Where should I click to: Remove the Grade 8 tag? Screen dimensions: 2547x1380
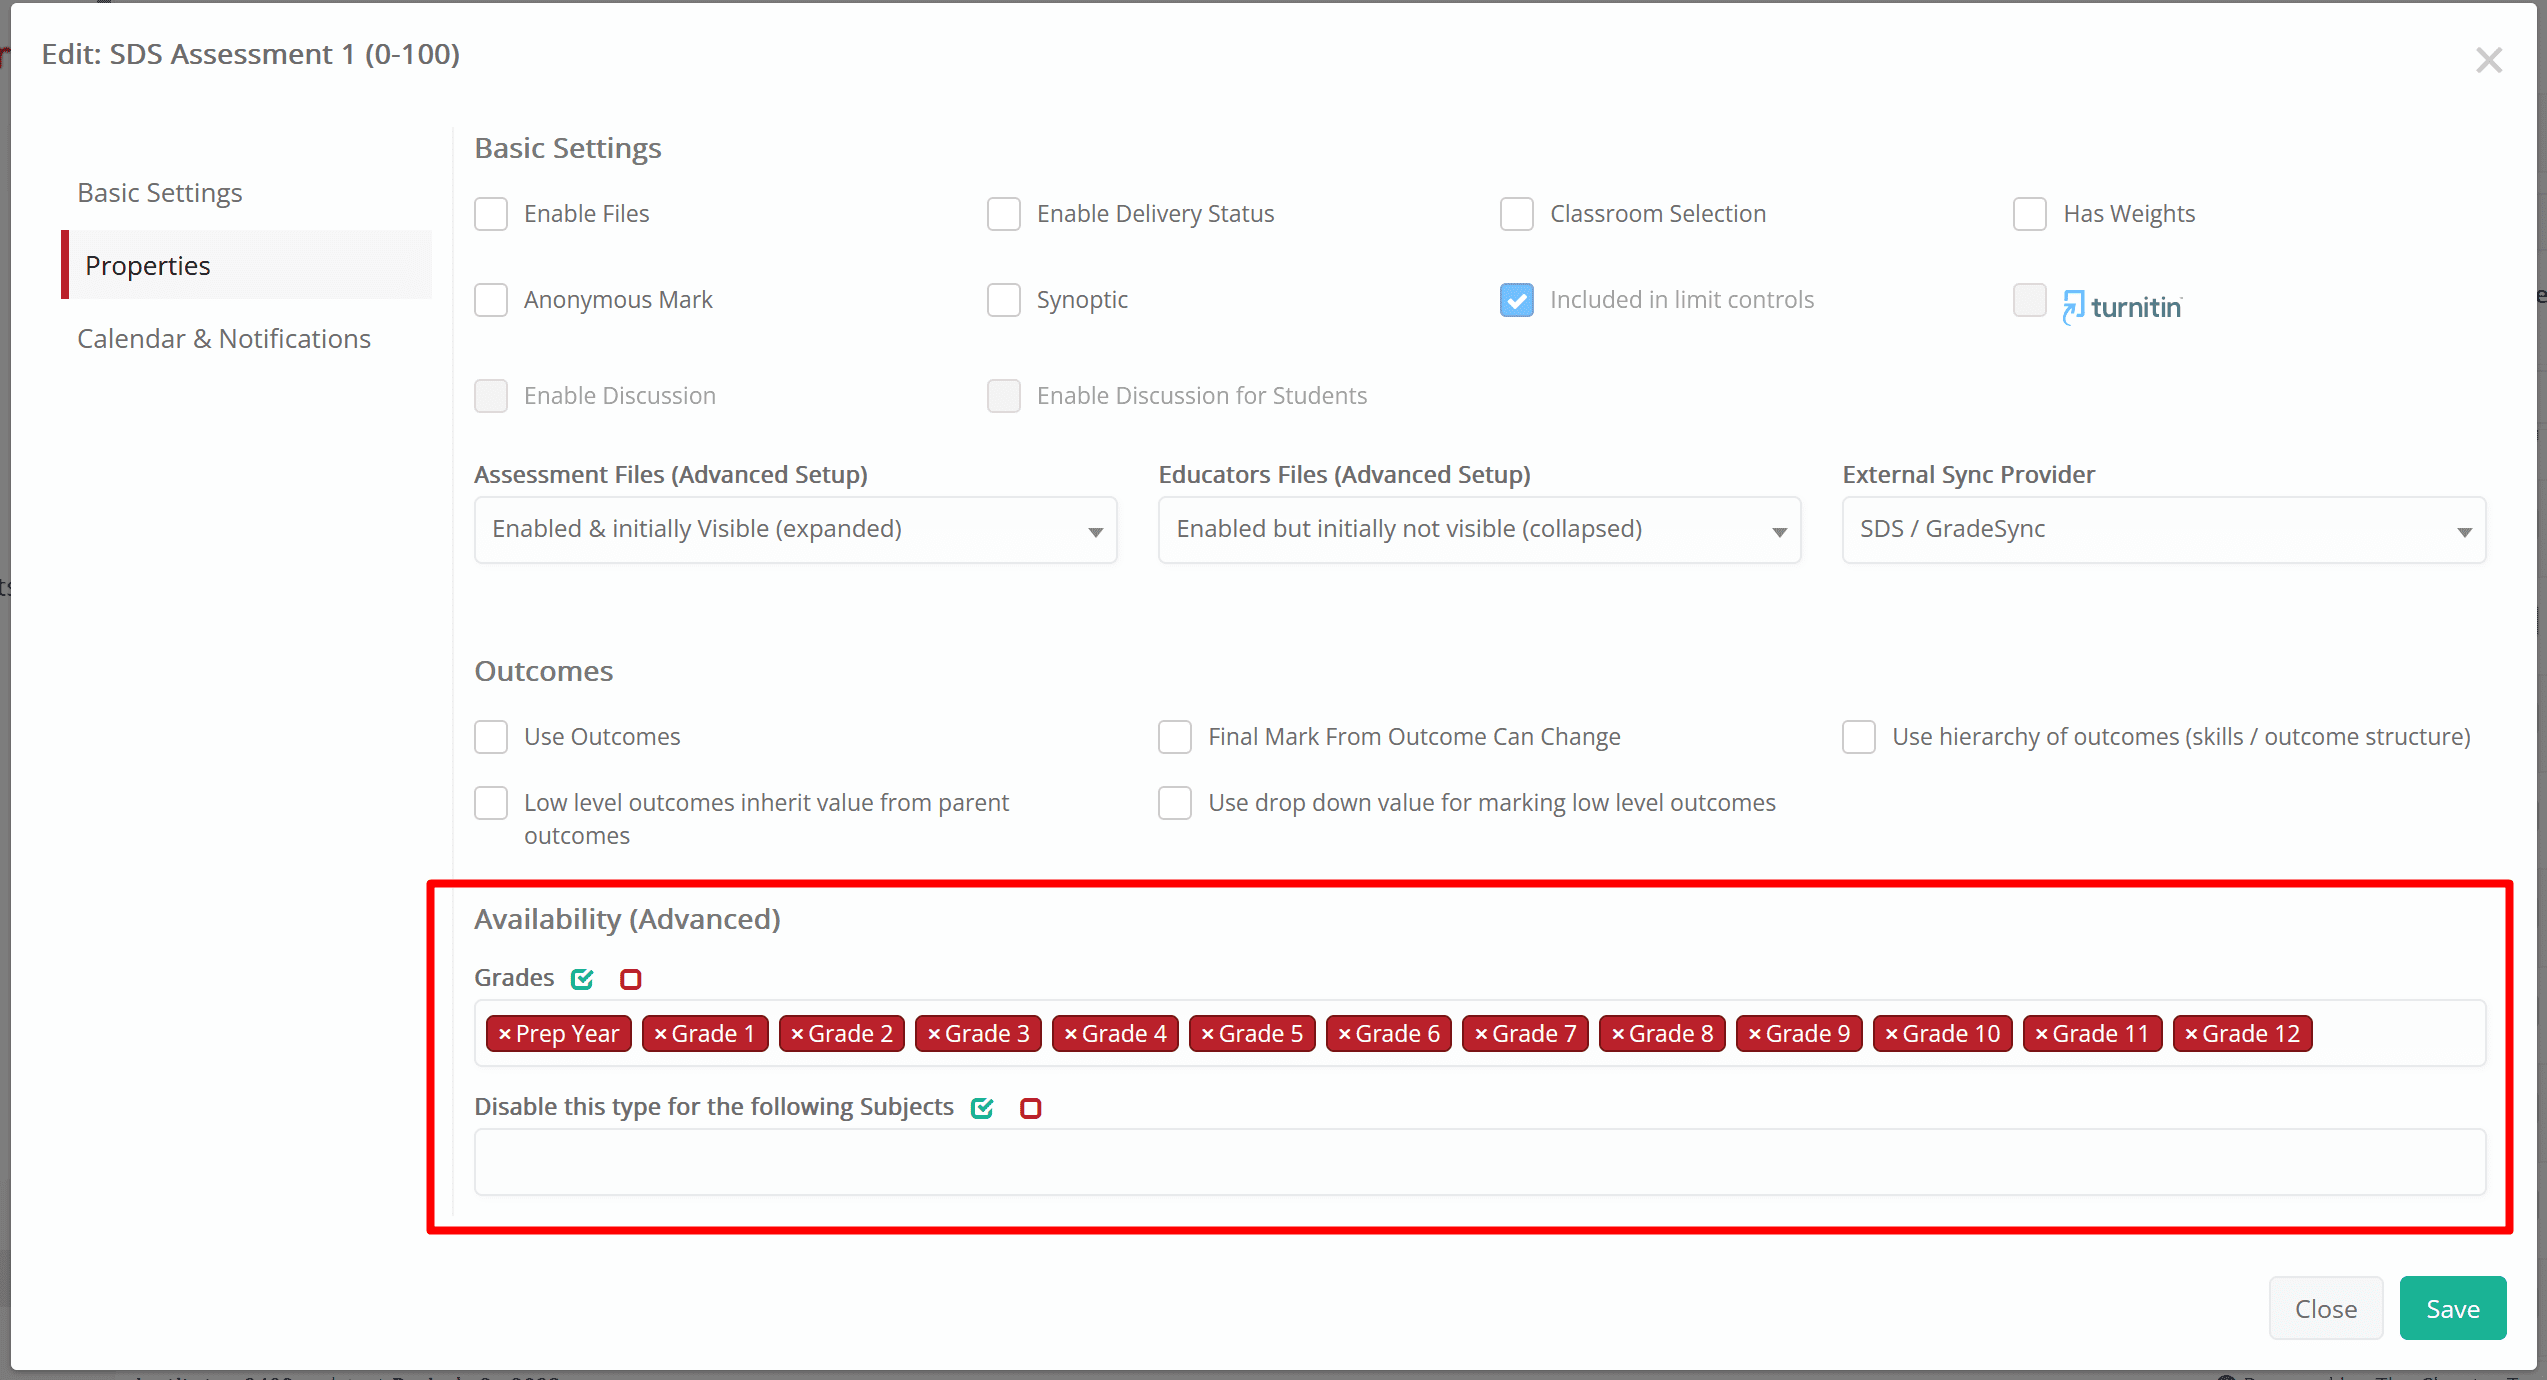1618,1034
